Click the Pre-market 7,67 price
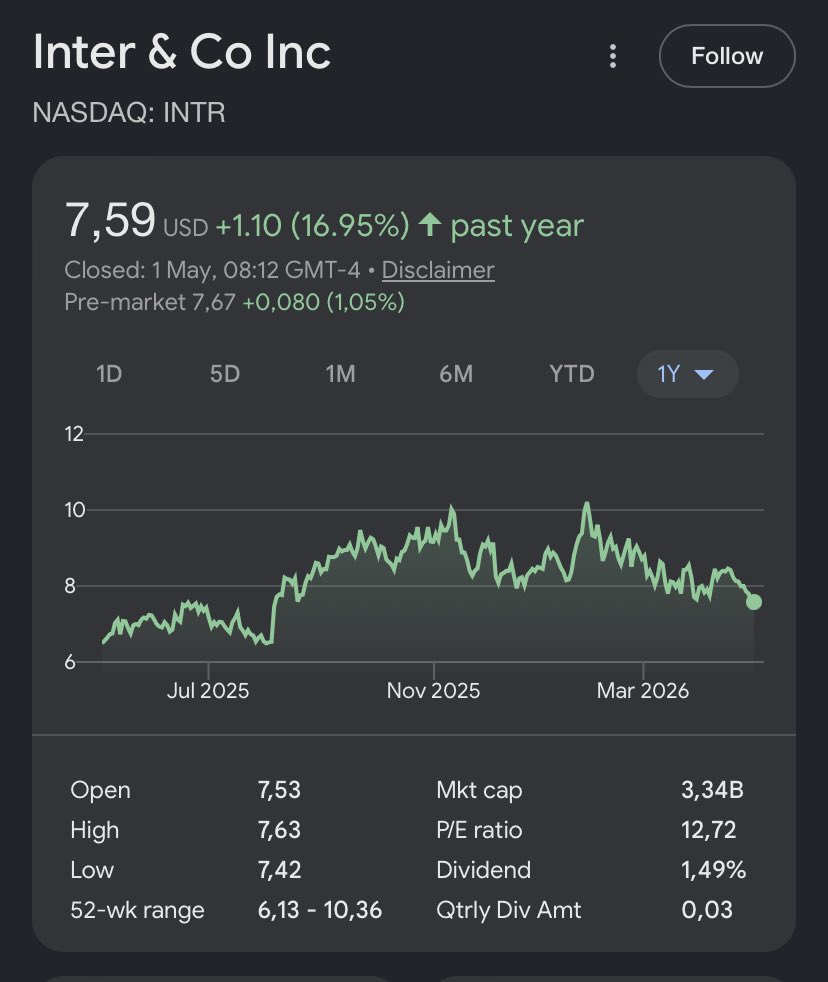Image resolution: width=828 pixels, height=982 pixels. click(150, 302)
